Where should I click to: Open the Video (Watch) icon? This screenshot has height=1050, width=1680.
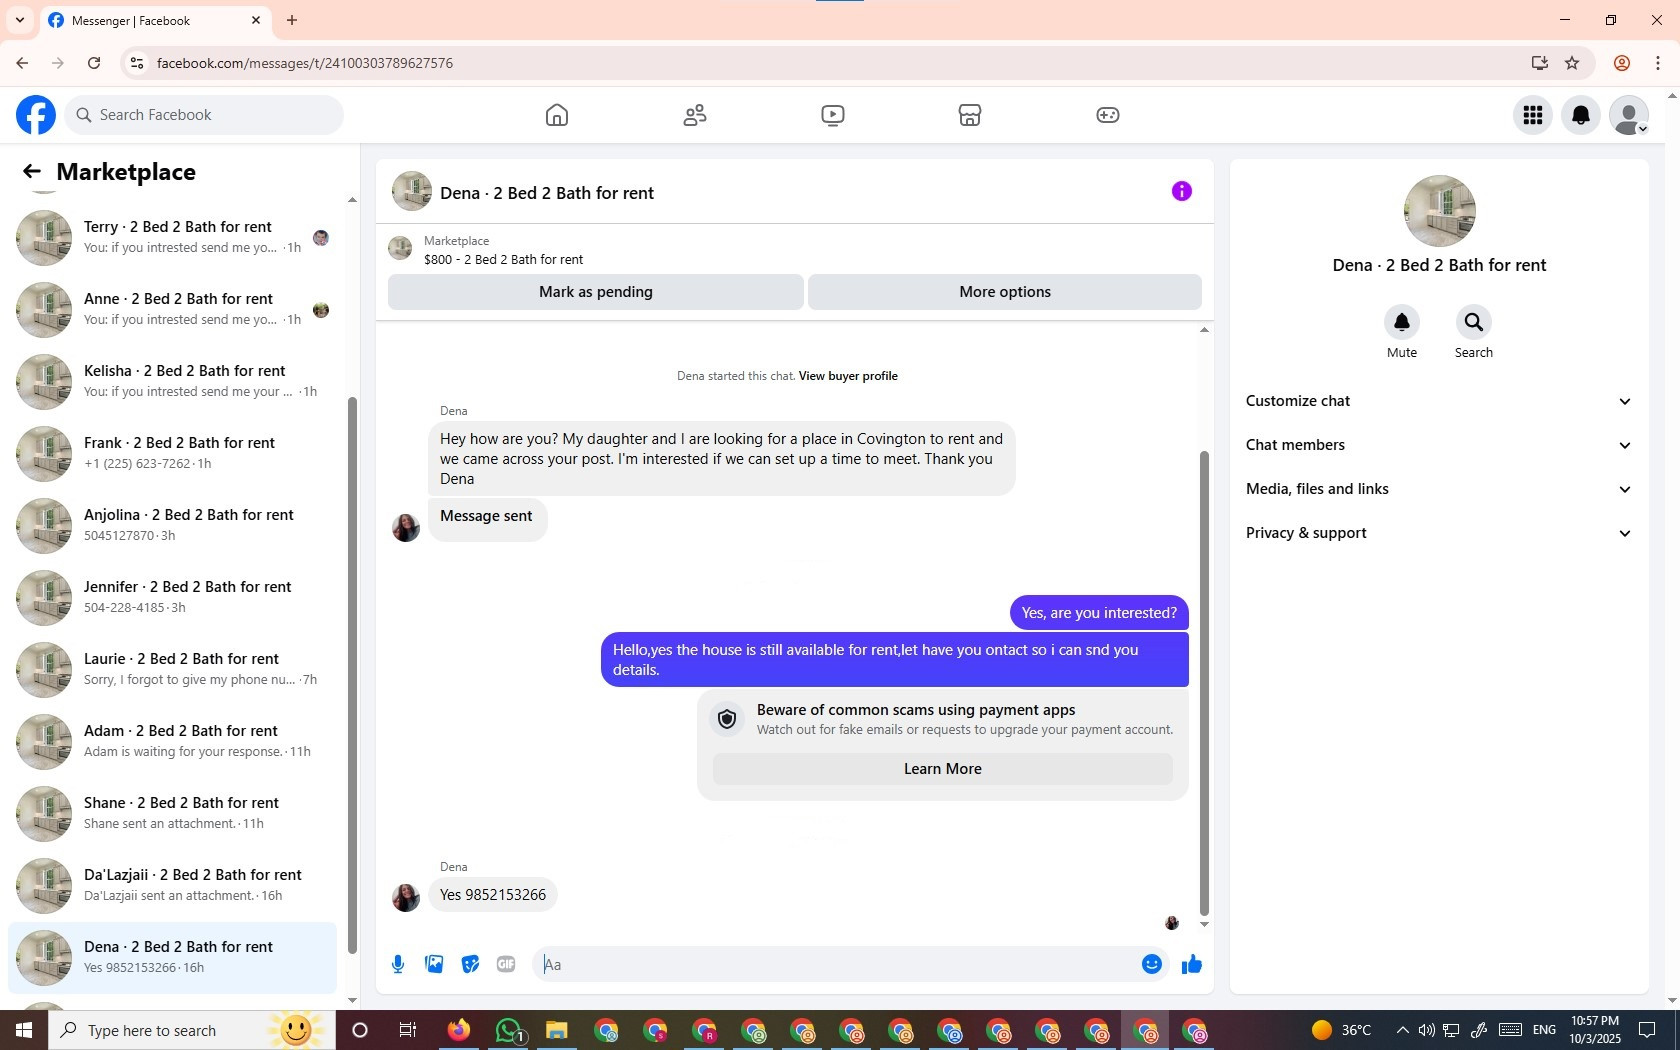tap(833, 115)
